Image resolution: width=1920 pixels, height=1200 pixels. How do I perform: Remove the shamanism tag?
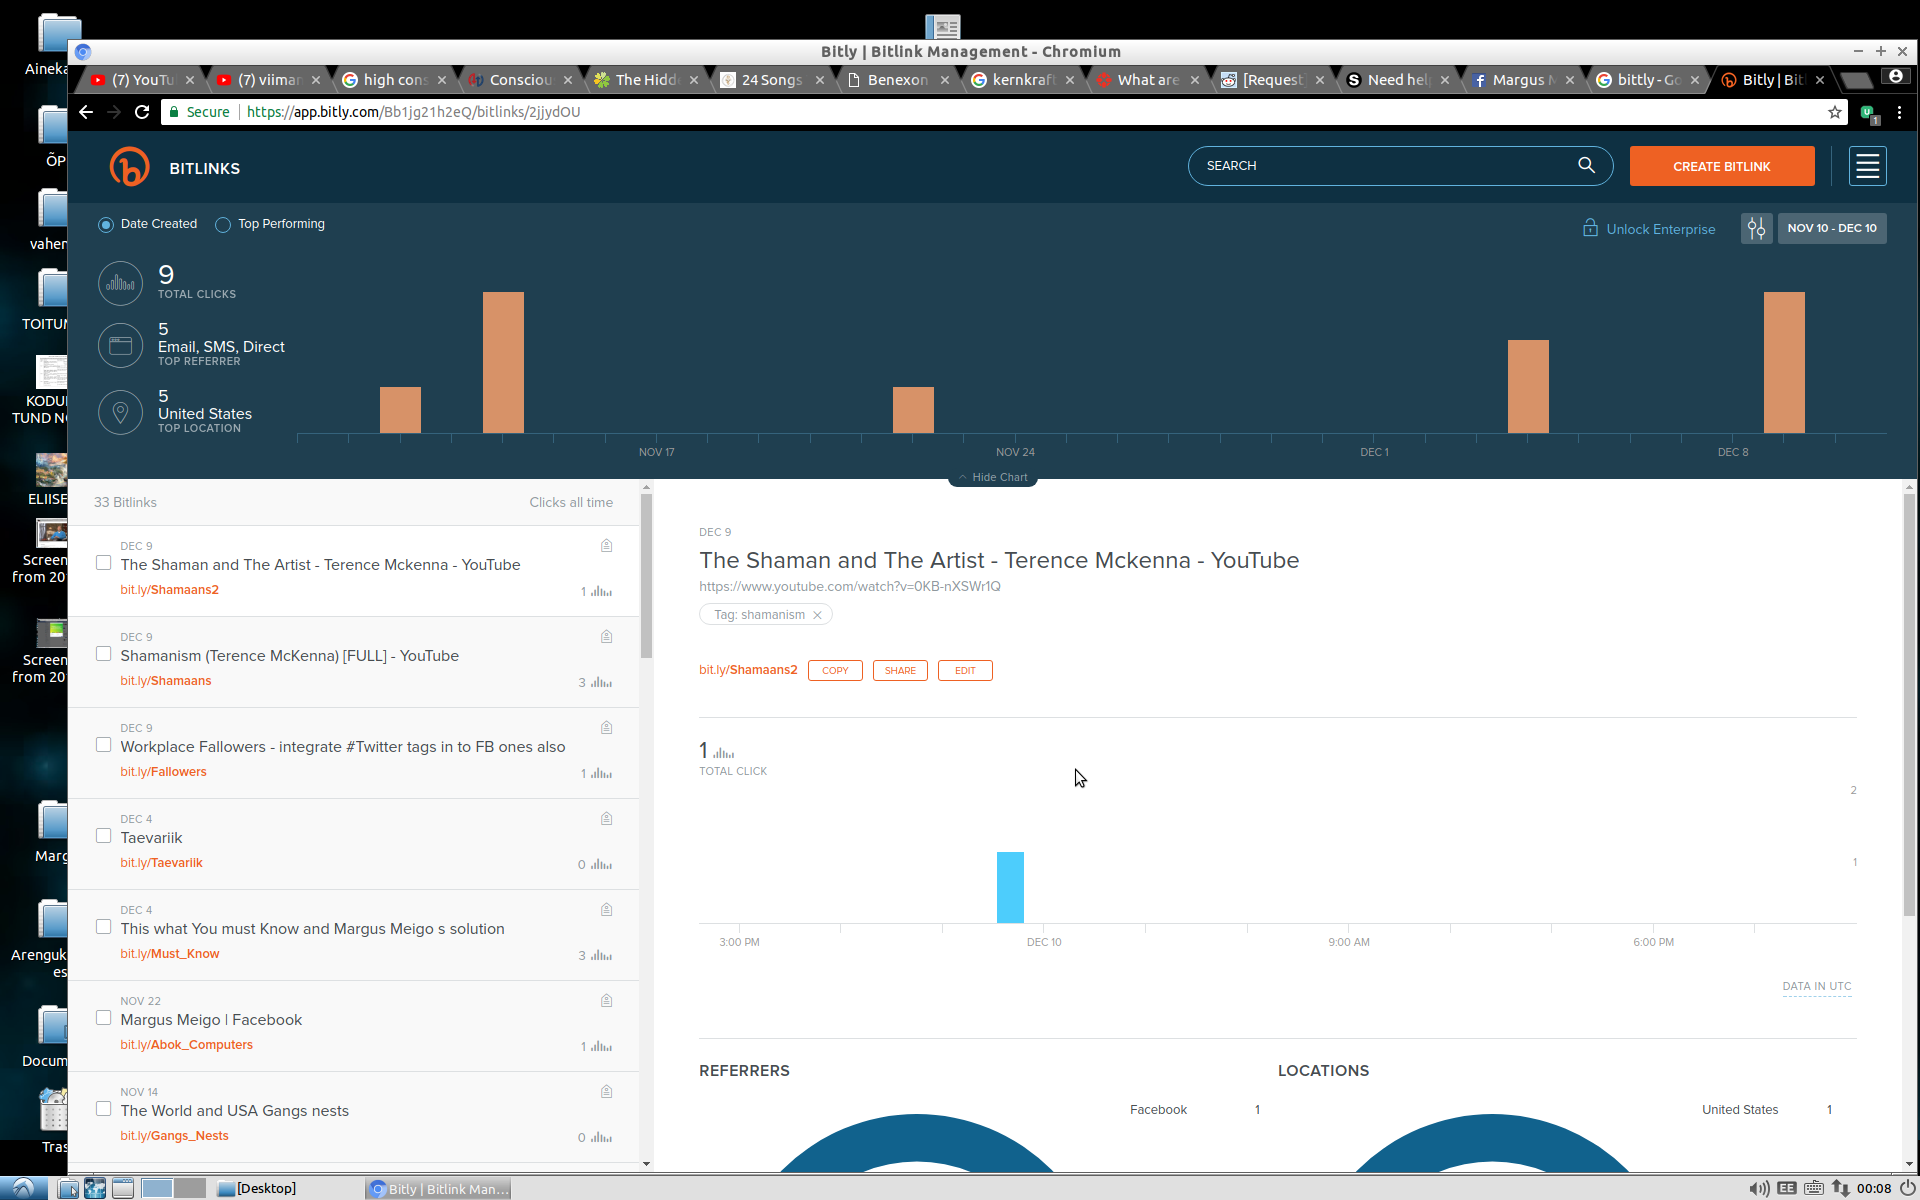click(x=817, y=615)
